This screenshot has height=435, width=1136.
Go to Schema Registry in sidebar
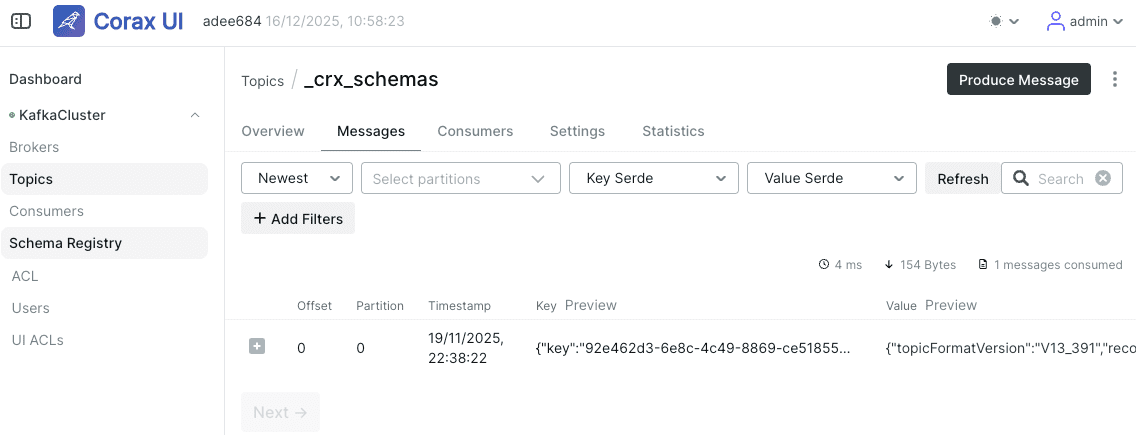[x=104, y=243]
